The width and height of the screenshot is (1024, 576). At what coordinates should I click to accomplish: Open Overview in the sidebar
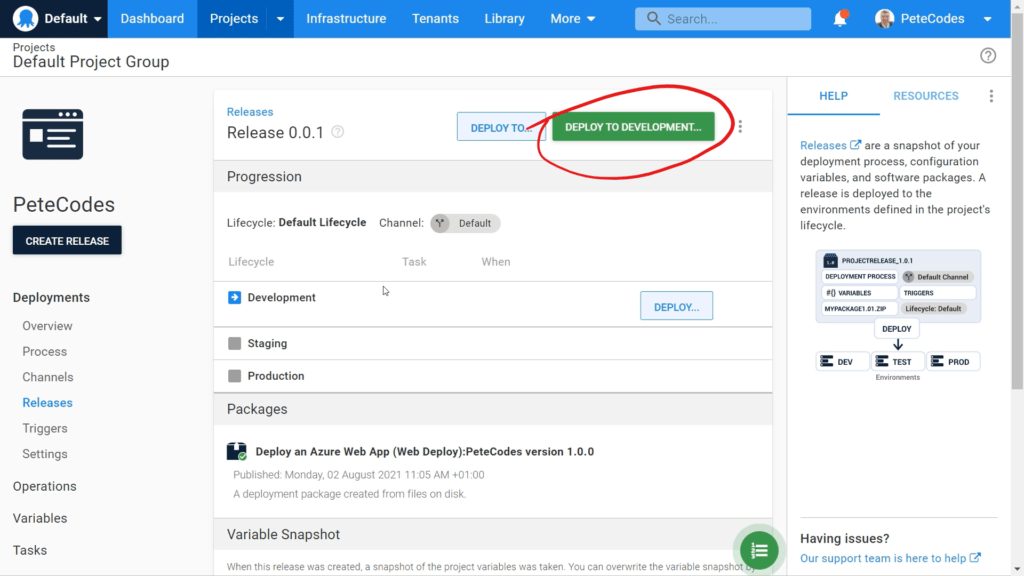[x=47, y=326]
